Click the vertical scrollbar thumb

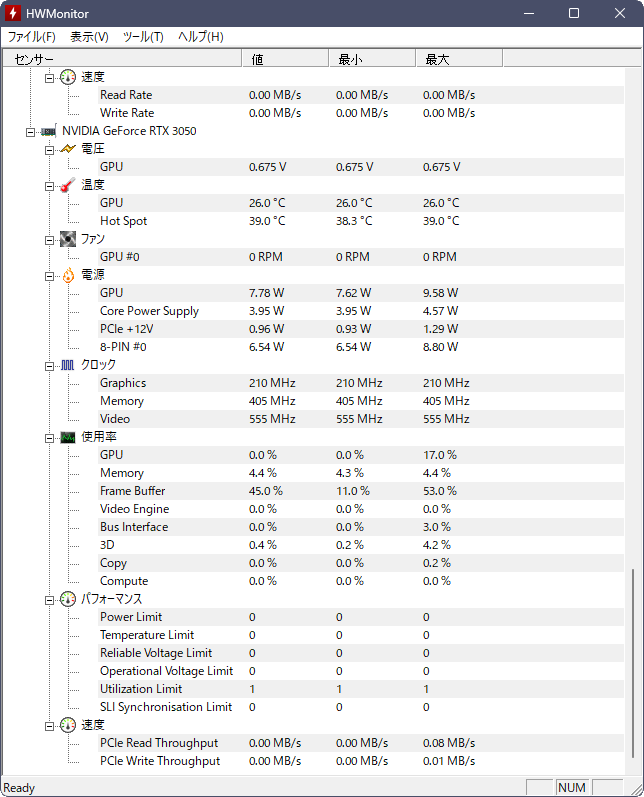[633, 663]
